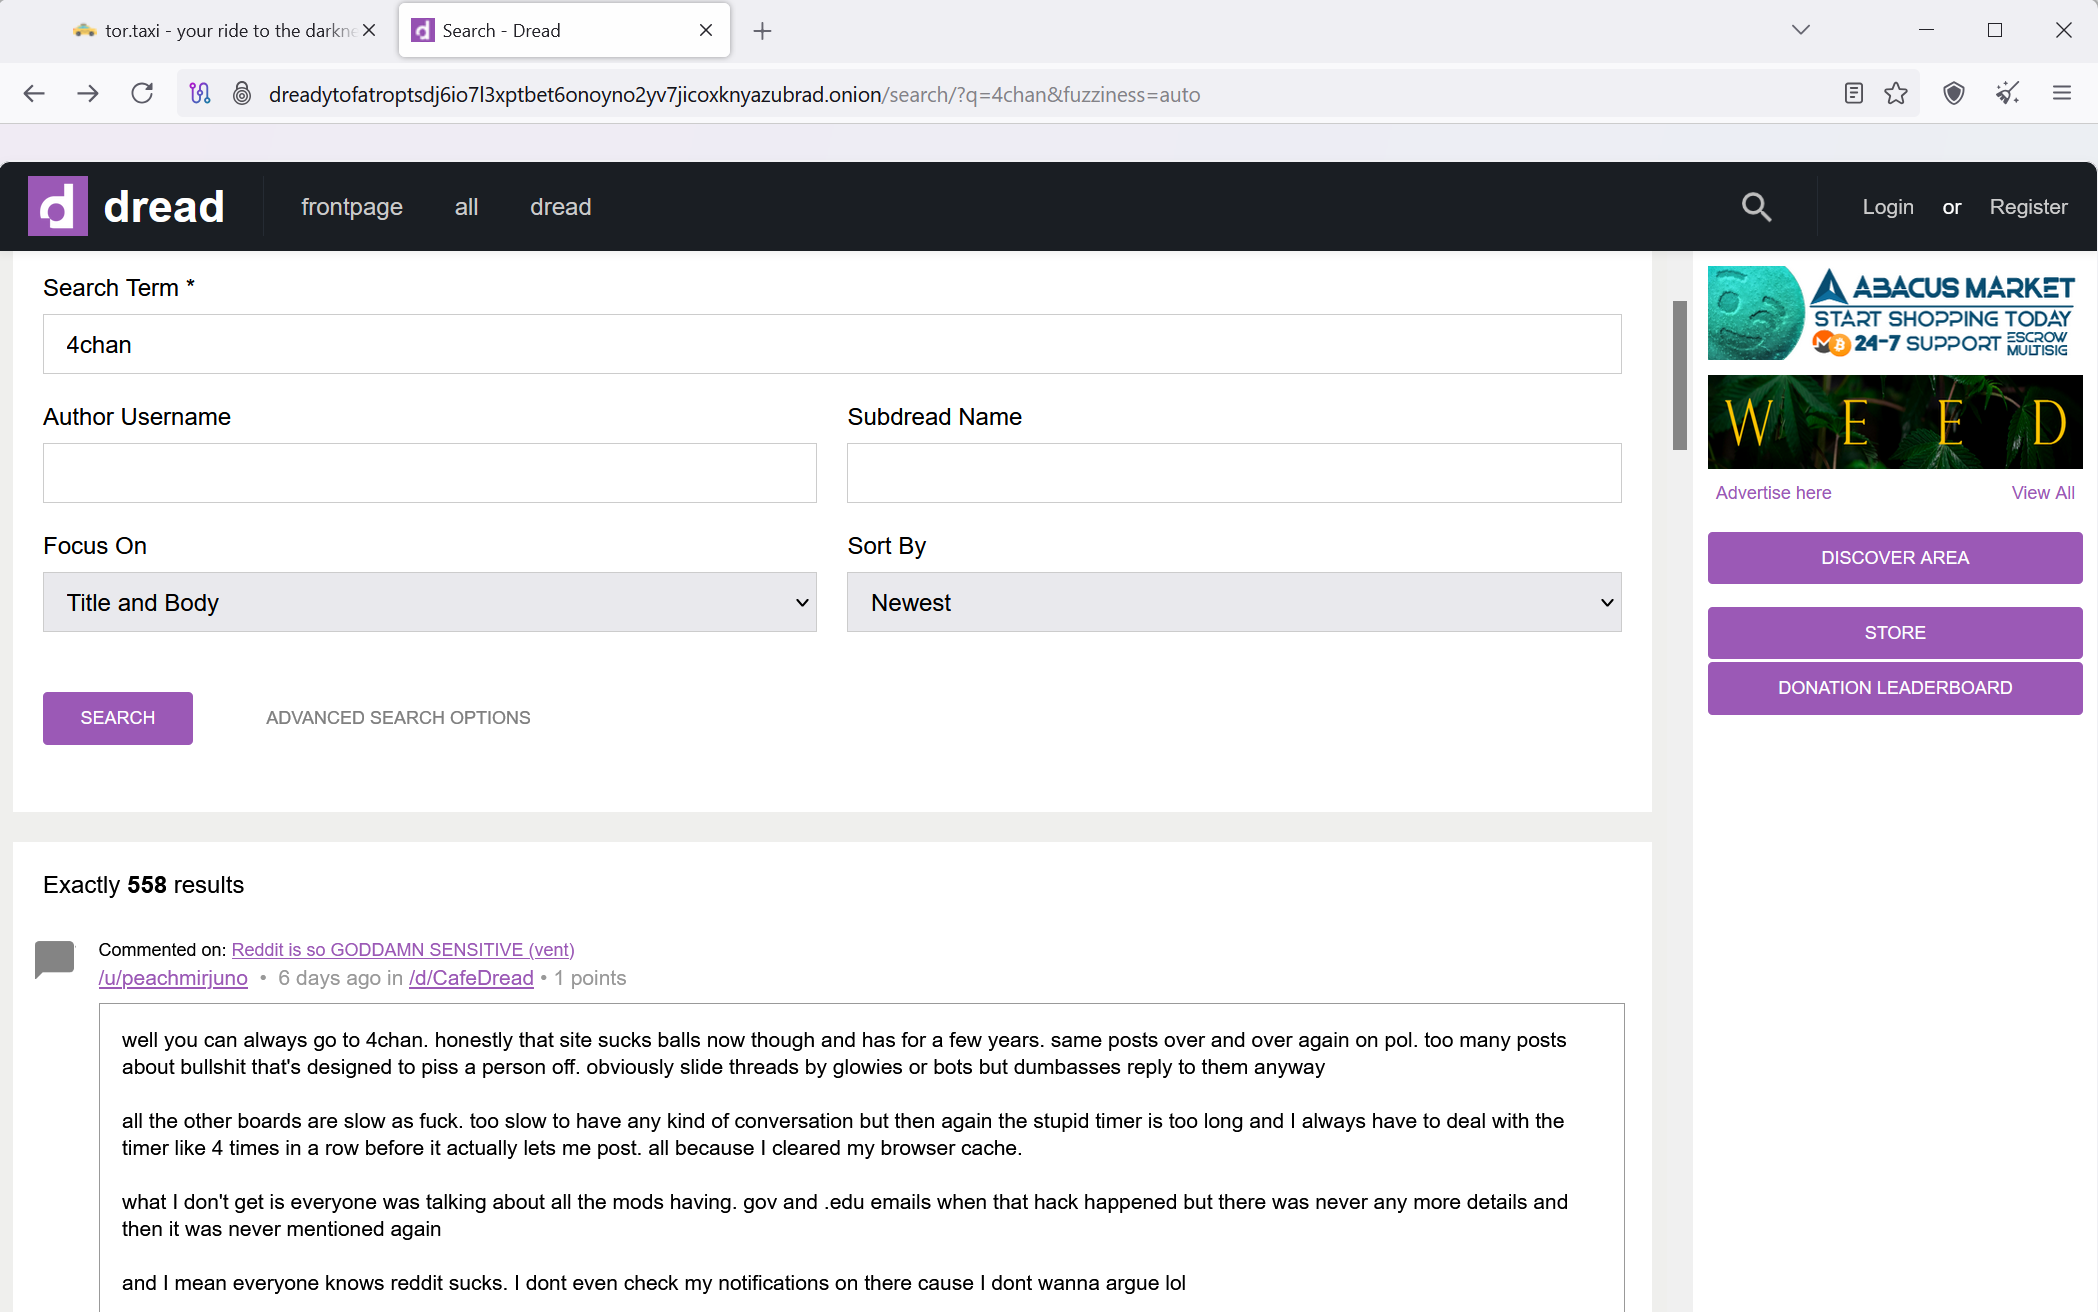This screenshot has width=2098, height=1312.
Task: Click the browser forward arrow
Action: click(88, 94)
